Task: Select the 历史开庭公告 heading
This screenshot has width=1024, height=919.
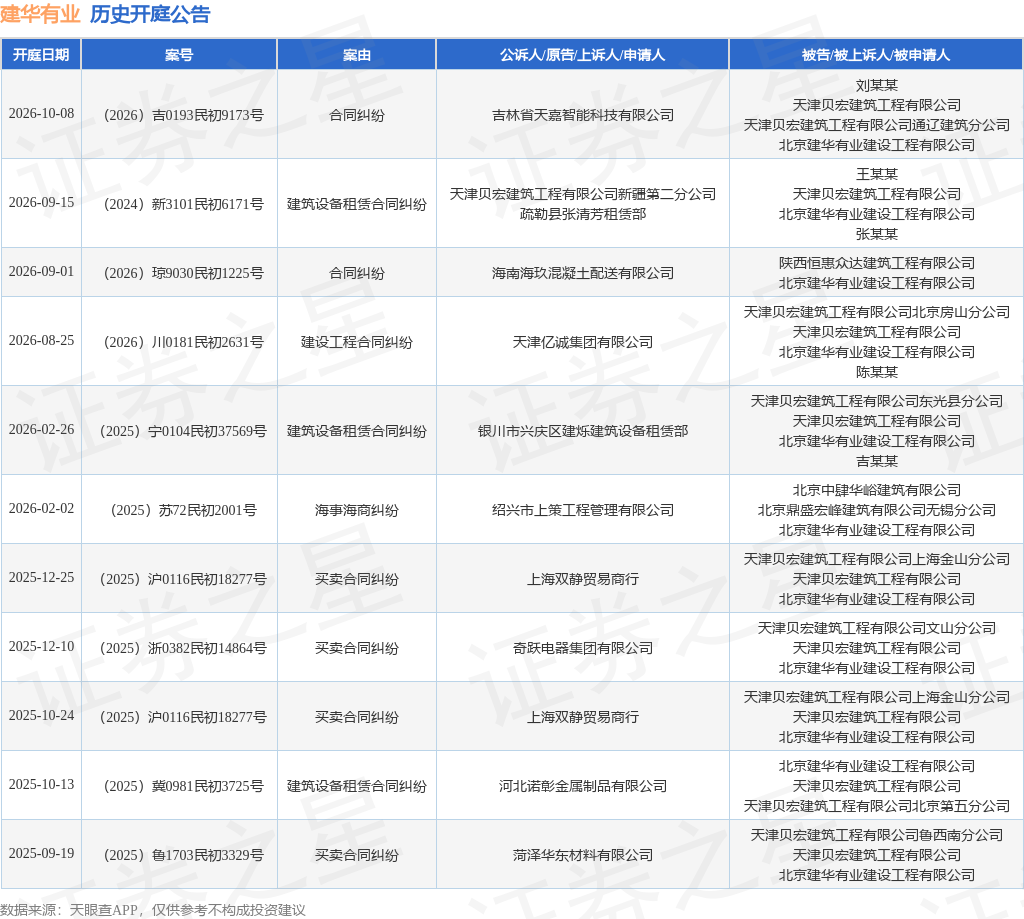Action: tap(150, 14)
